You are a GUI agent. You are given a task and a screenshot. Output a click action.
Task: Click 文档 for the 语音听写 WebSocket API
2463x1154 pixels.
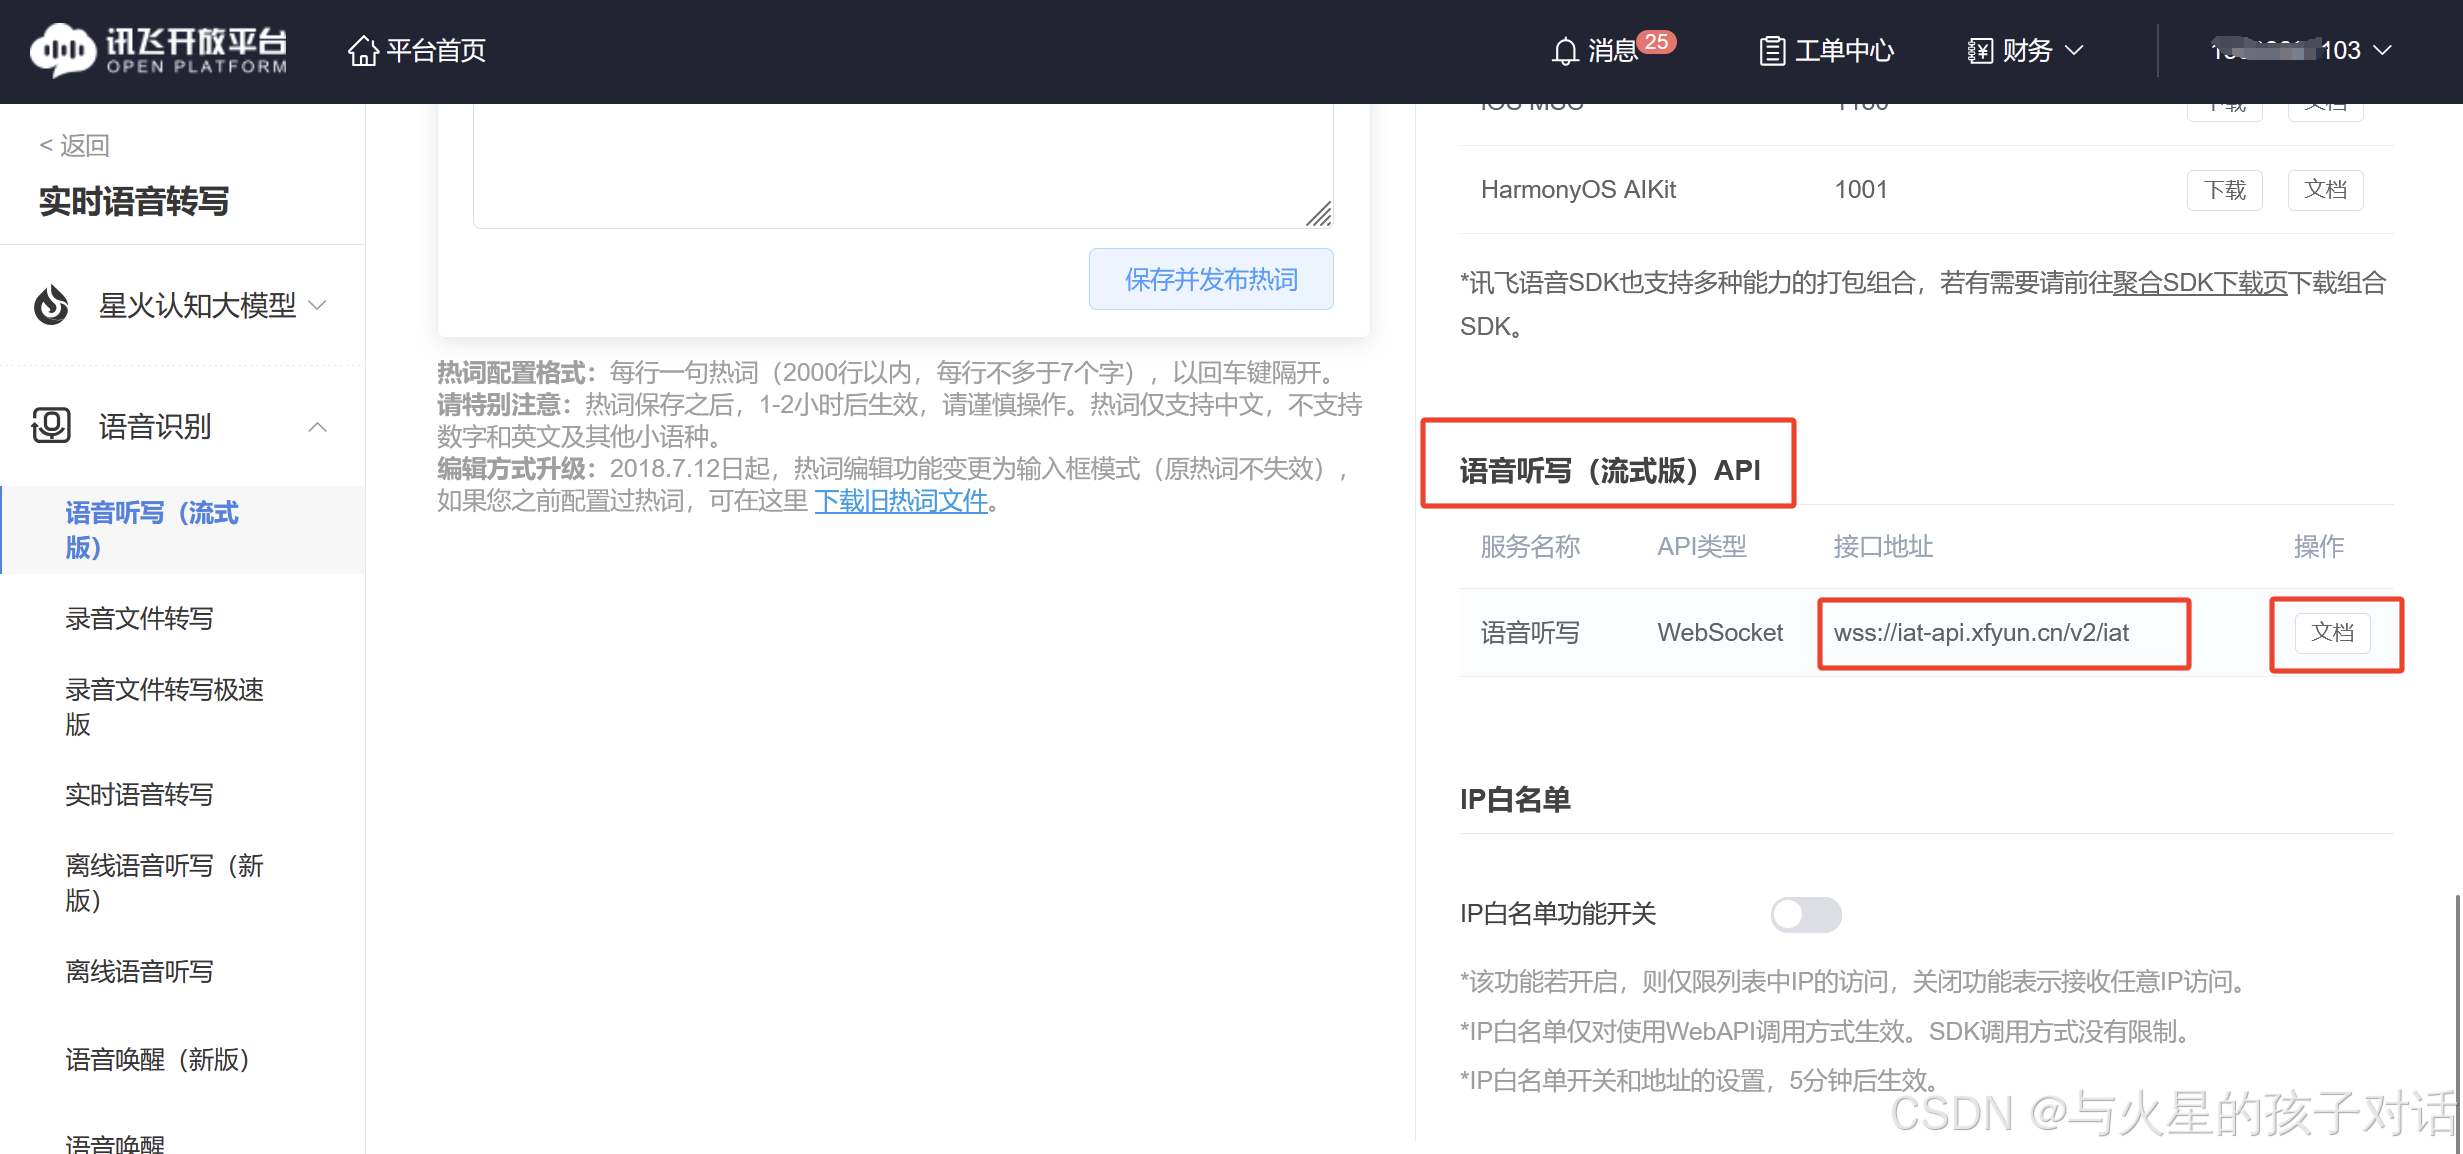click(2332, 633)
